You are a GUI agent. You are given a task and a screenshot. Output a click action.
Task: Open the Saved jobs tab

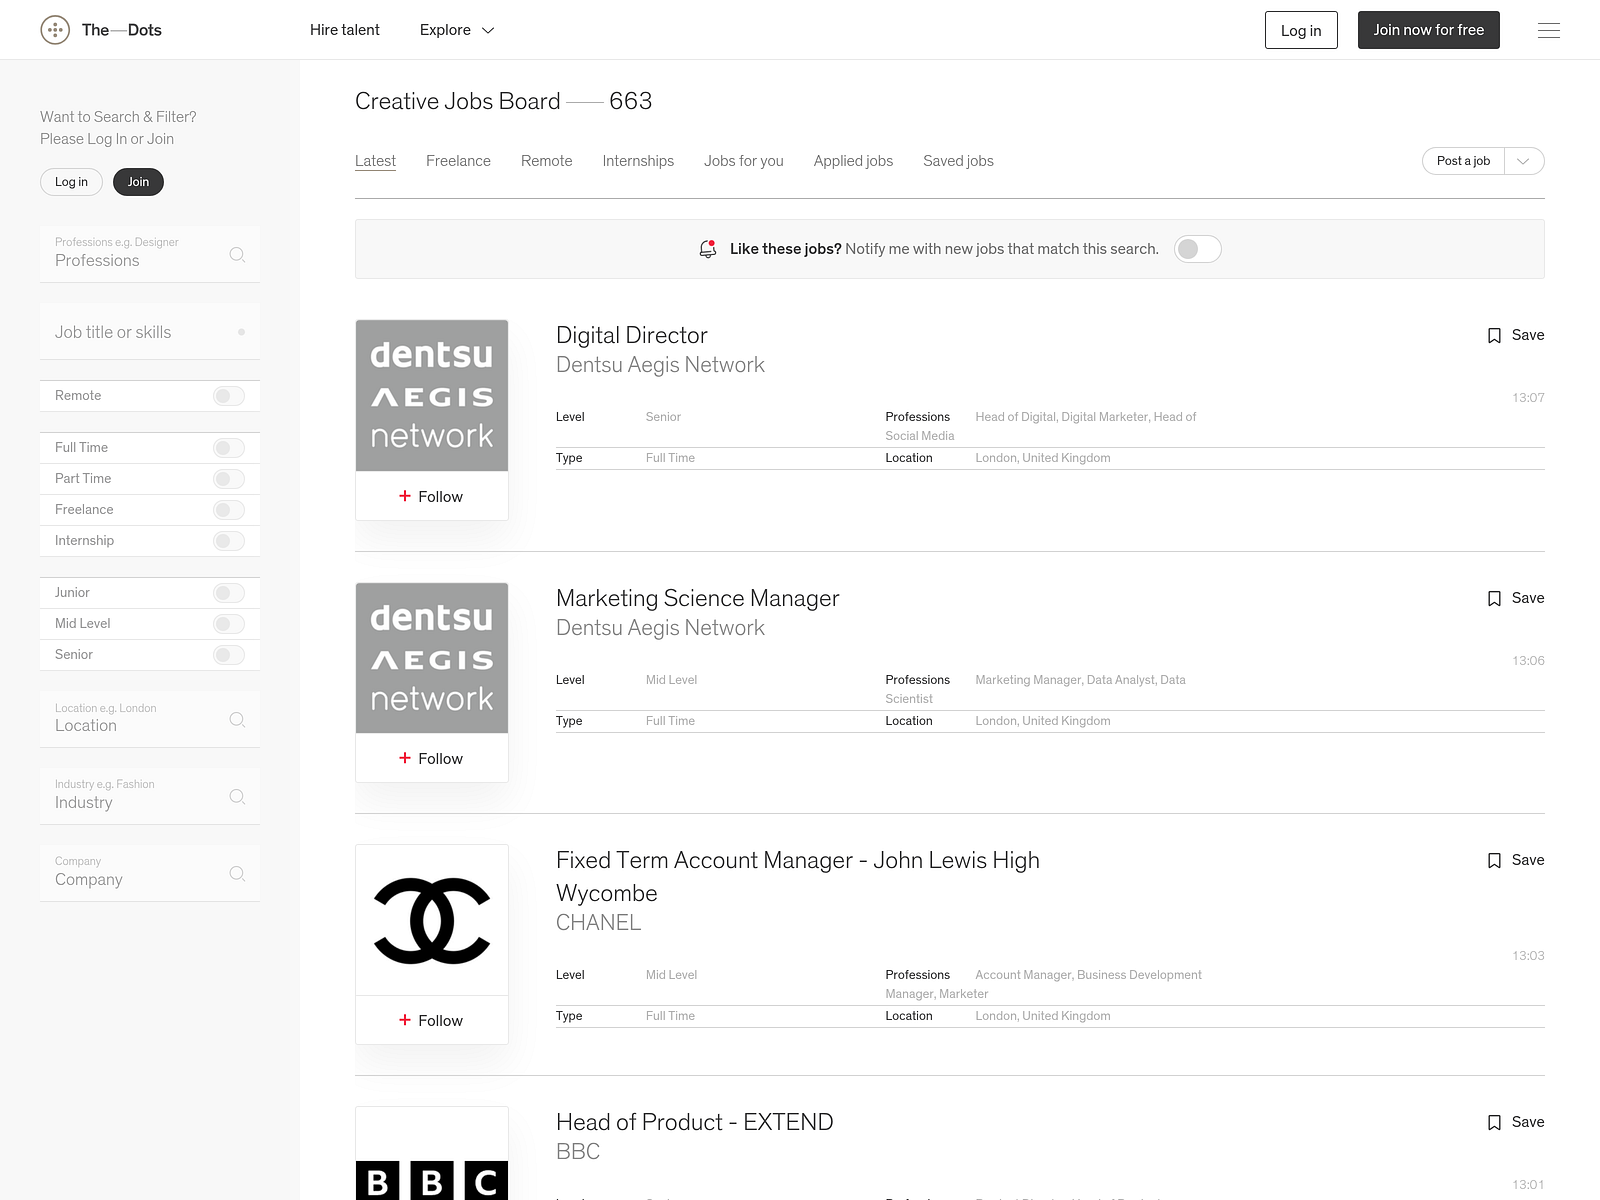958,161
